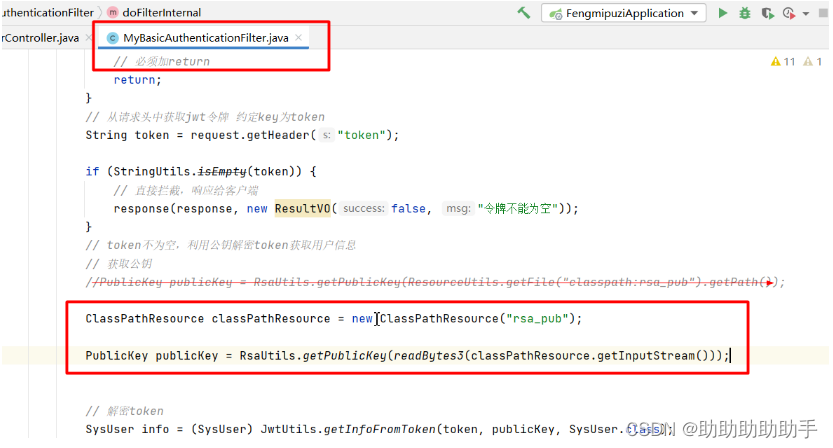The image size is (833, 448).
Task: Click the profiler run icon
Action: click(789, 13)
